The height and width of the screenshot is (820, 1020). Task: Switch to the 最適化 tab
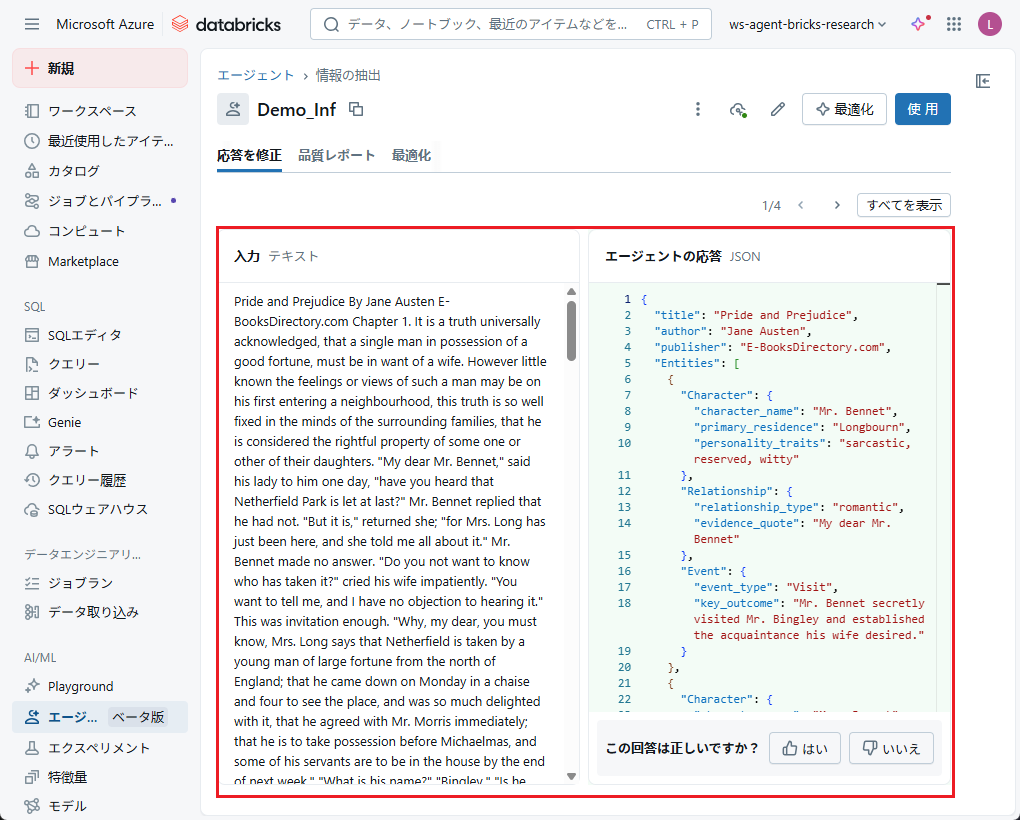411,155
